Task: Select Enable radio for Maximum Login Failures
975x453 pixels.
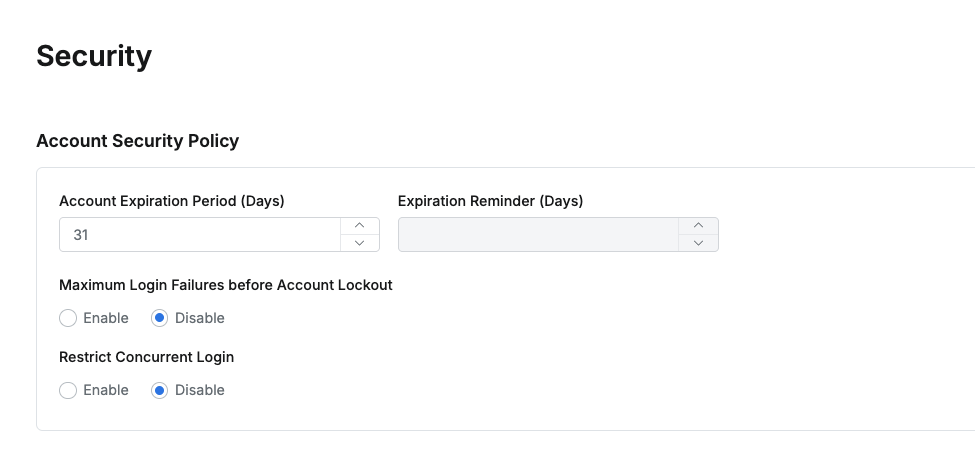Action: [x=68, y=318]
